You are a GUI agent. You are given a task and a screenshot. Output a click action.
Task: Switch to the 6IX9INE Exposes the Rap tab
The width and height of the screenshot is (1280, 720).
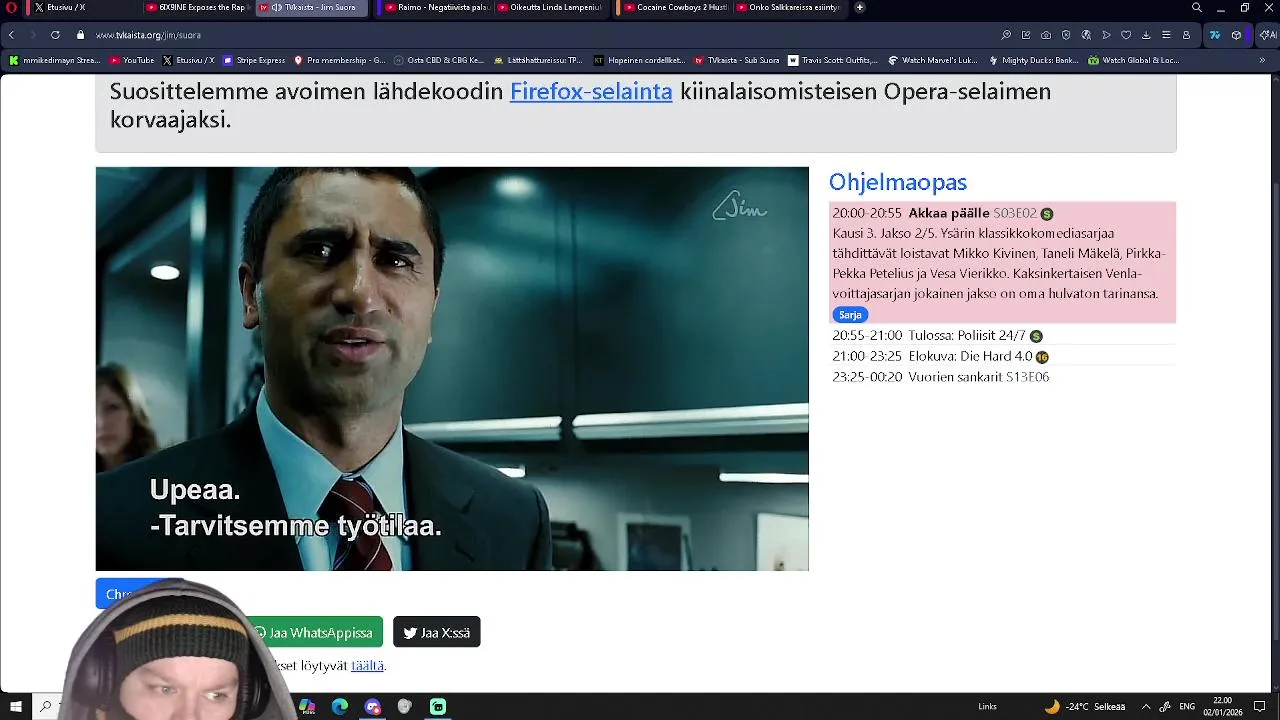196,7
